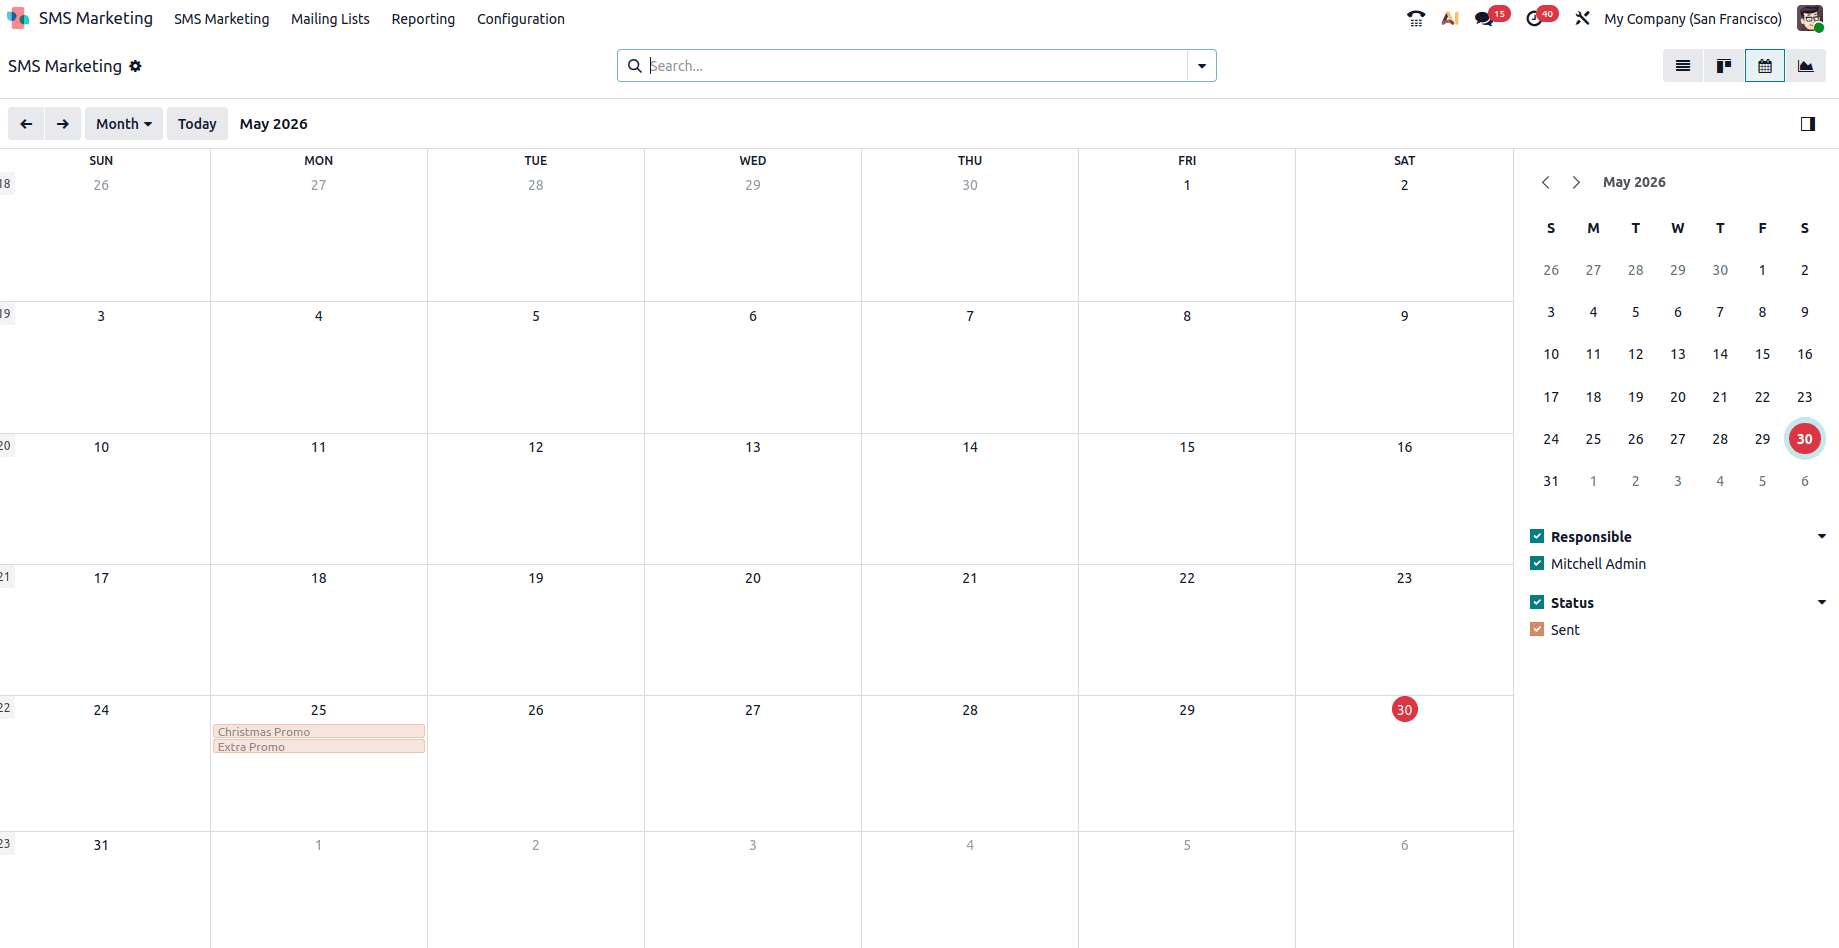Click the SMS Marketing app title
Image resolution: width=1839 pixels, height=948 pixels.
[x=96, y=18]
